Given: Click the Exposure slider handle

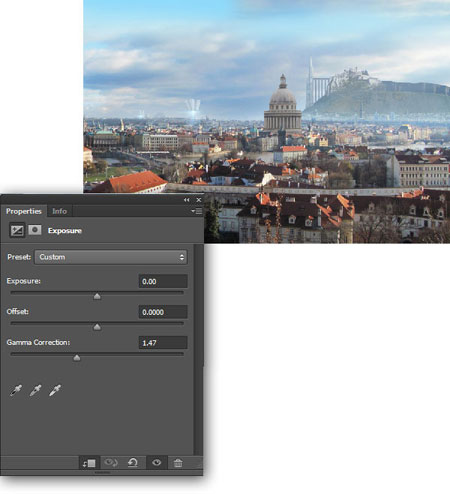Looking at the screenshot, I should (x=97, y=296).
